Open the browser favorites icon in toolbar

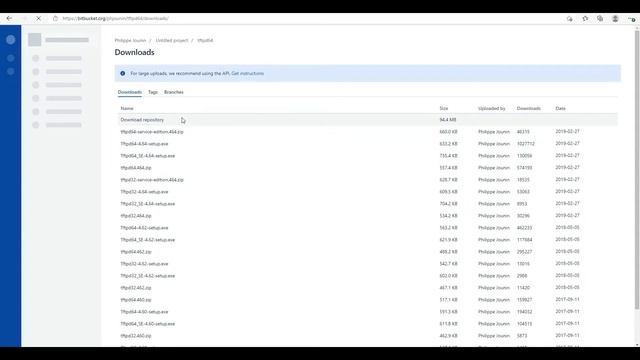click(585, 18)
